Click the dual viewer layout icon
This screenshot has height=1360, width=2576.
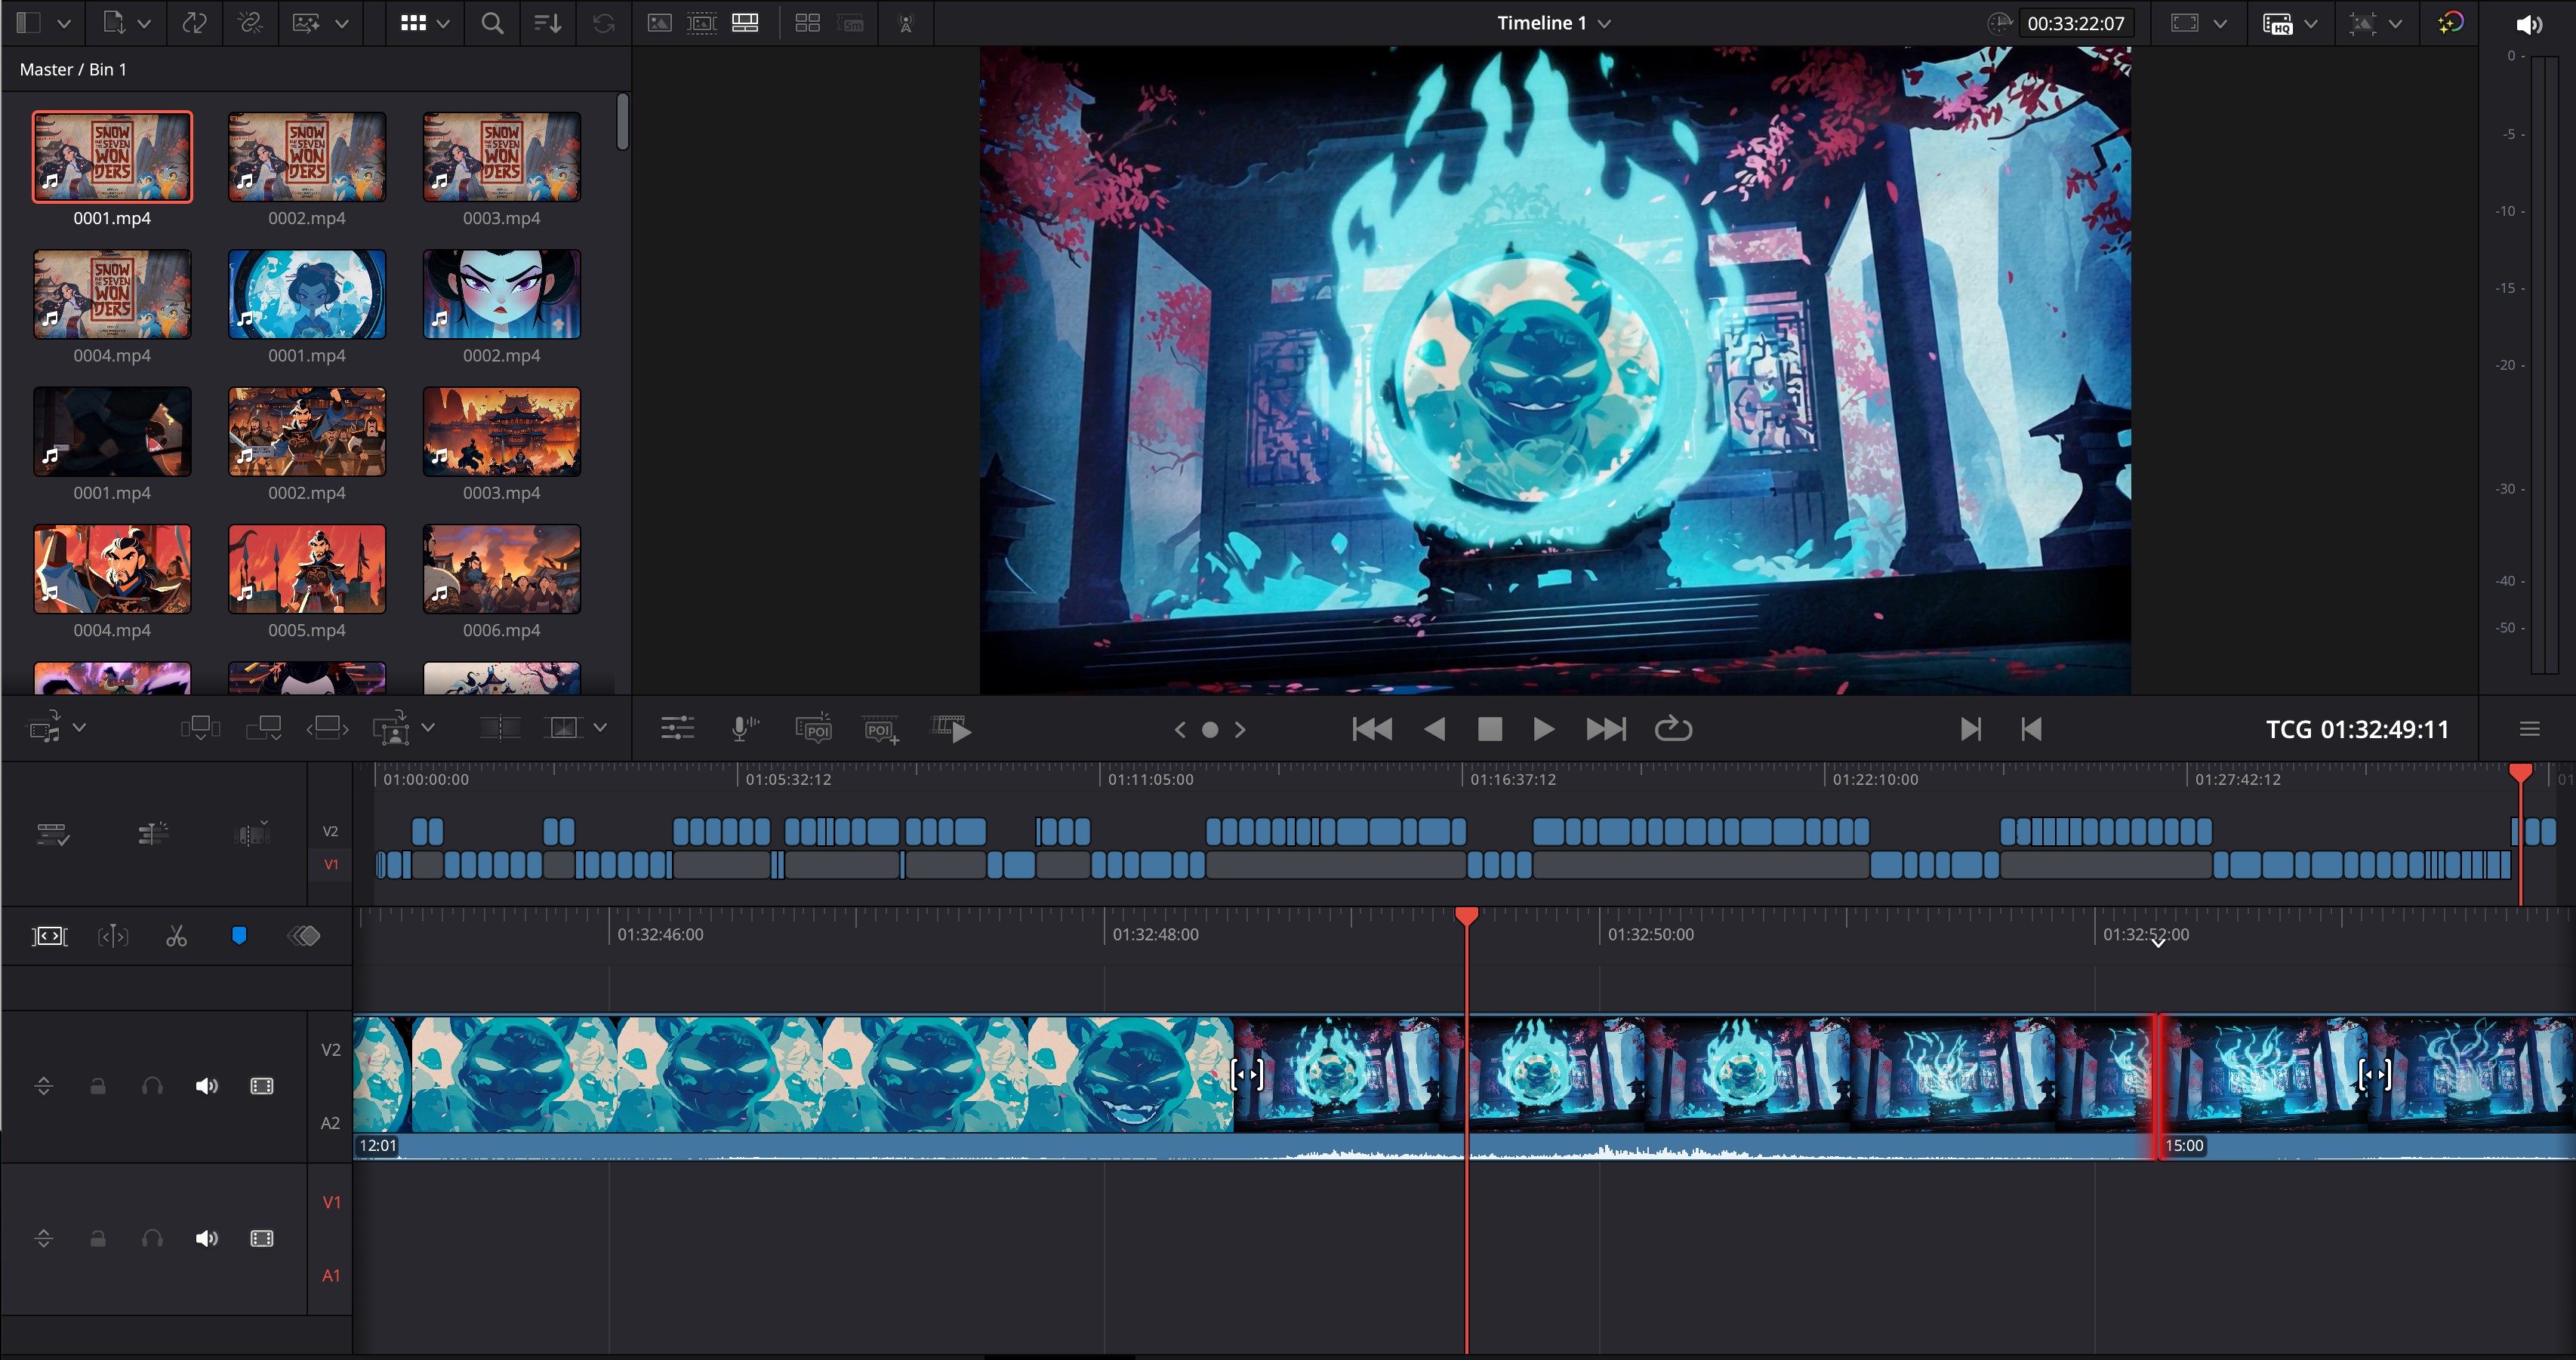point(807,23)
